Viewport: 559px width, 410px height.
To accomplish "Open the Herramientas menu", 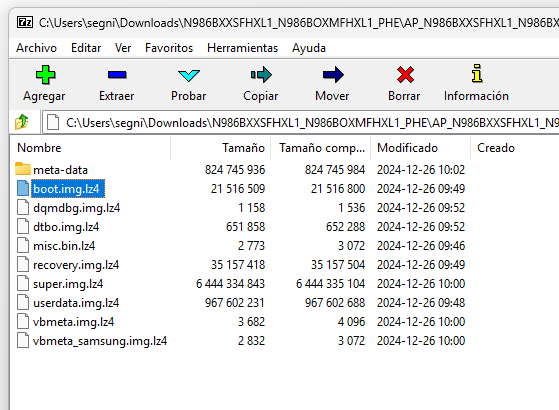I will point(242,48).
